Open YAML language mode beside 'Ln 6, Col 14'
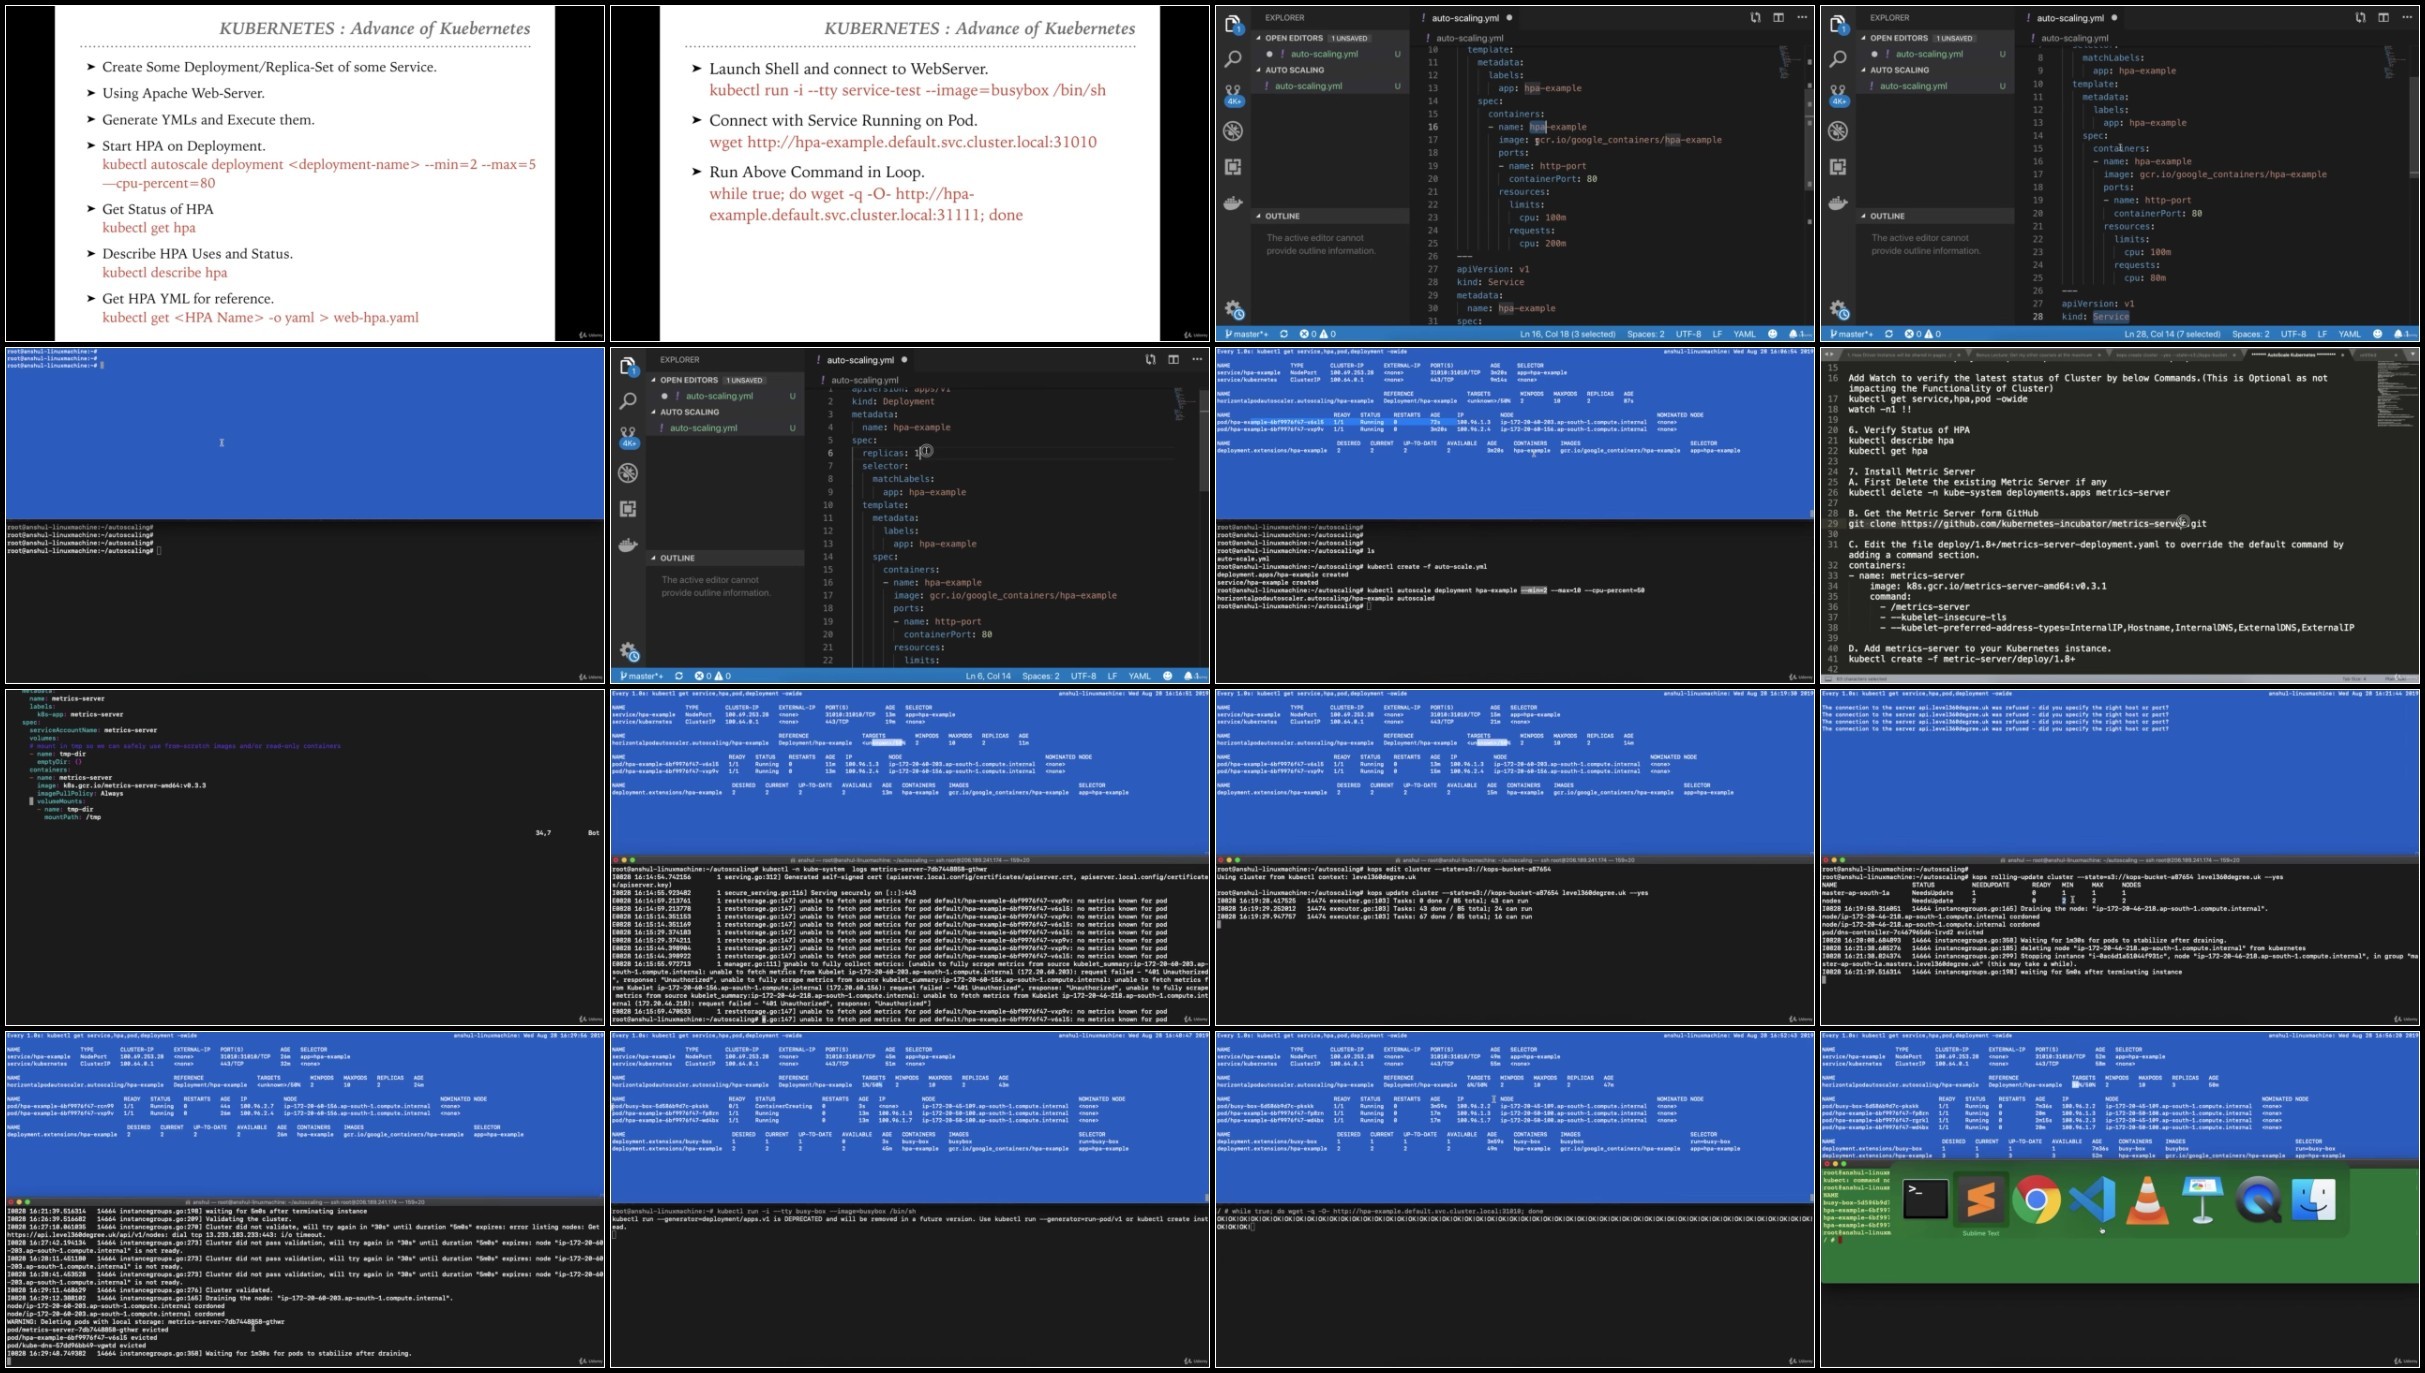Viewport: 2425px width, 1373px height. coord(1139,676)
